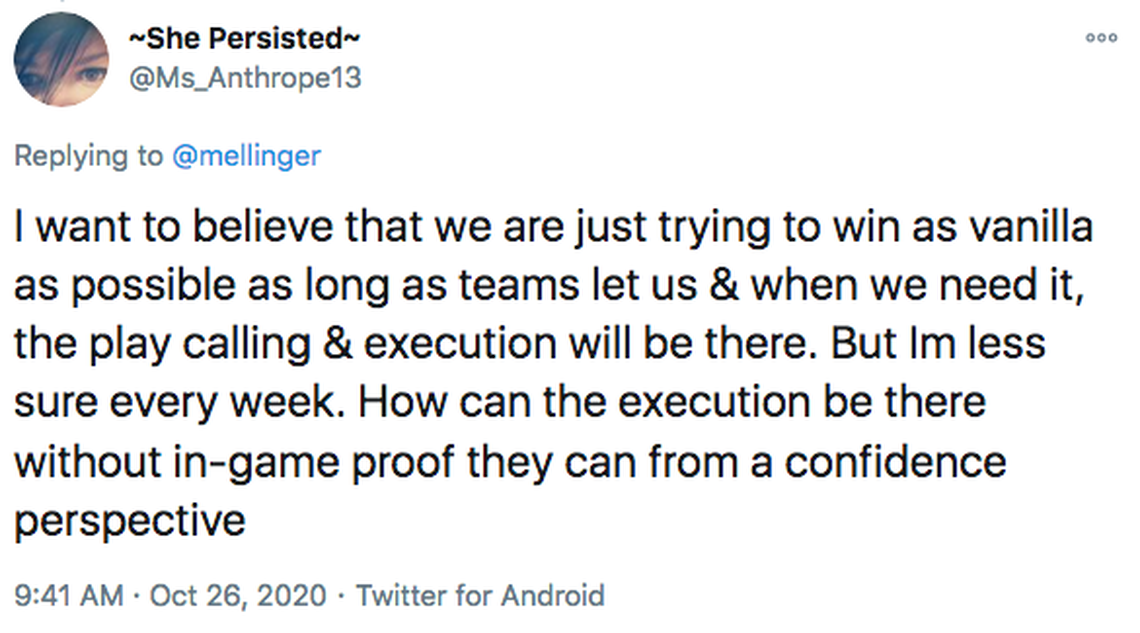Click the Oct 26, 2020 date
The width and height of the screenshot is (1140, 633).
(238, 596)
